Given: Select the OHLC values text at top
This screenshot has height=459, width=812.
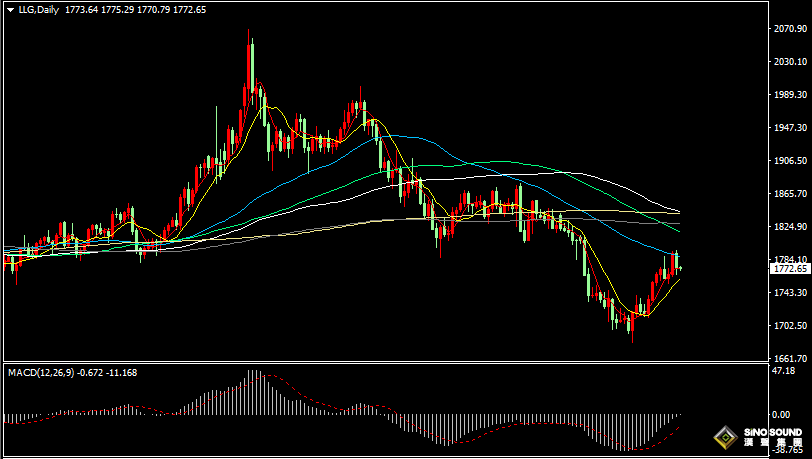Looking at the screenshot, I should tap(136, 10).
